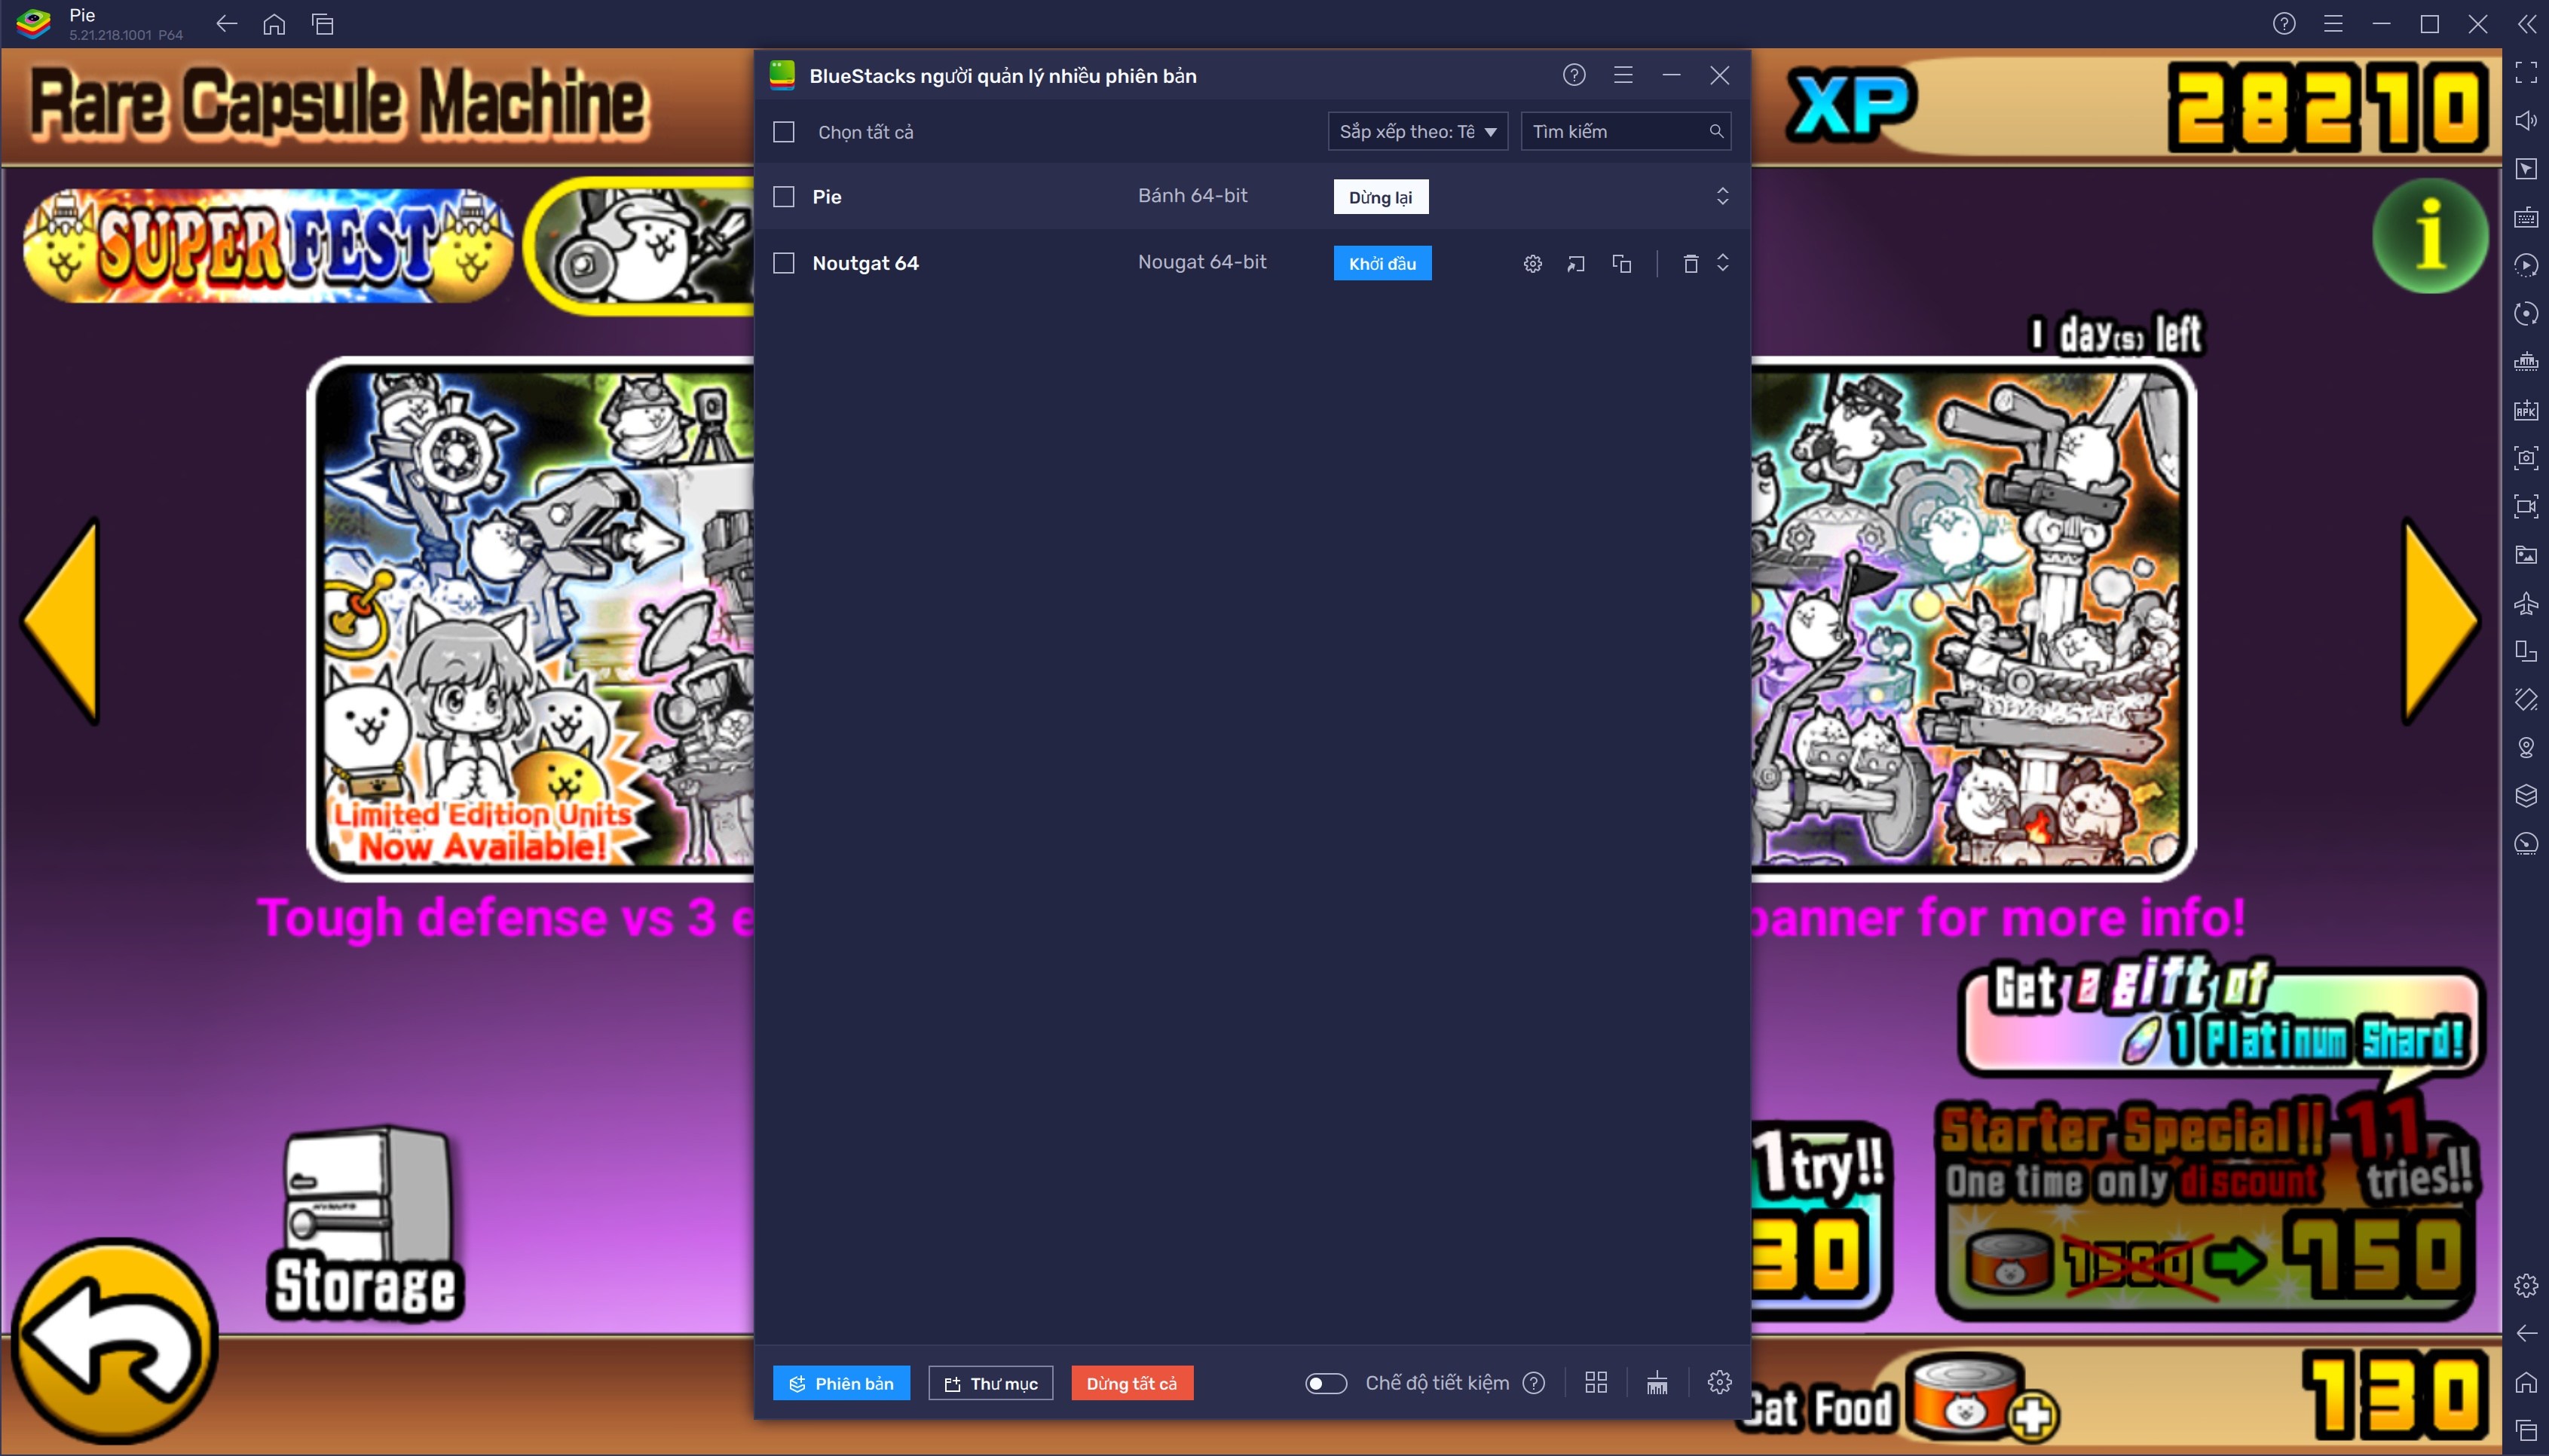This screenshot has height=1456, width=2549.
Task: Open help icon in the Pie window title bar
Action: [x=2283, y=23]
